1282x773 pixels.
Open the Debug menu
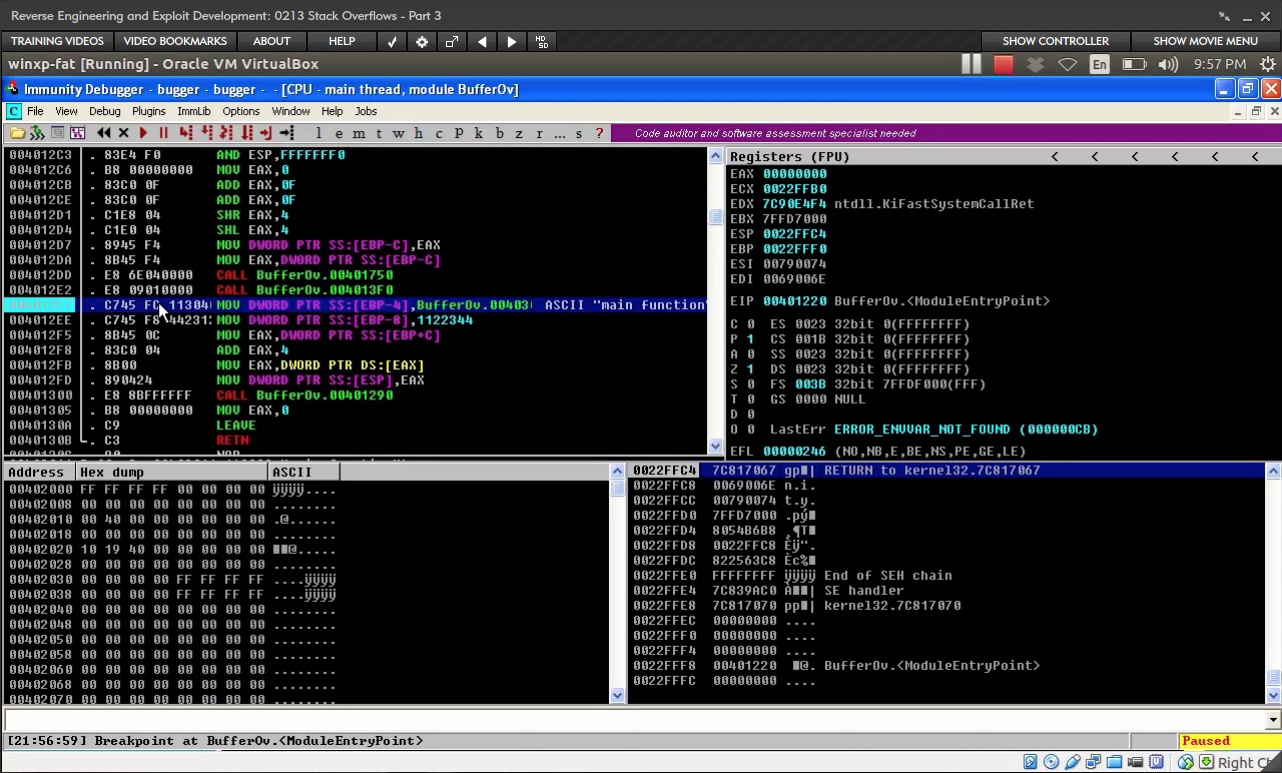click(x=104, y=111)
